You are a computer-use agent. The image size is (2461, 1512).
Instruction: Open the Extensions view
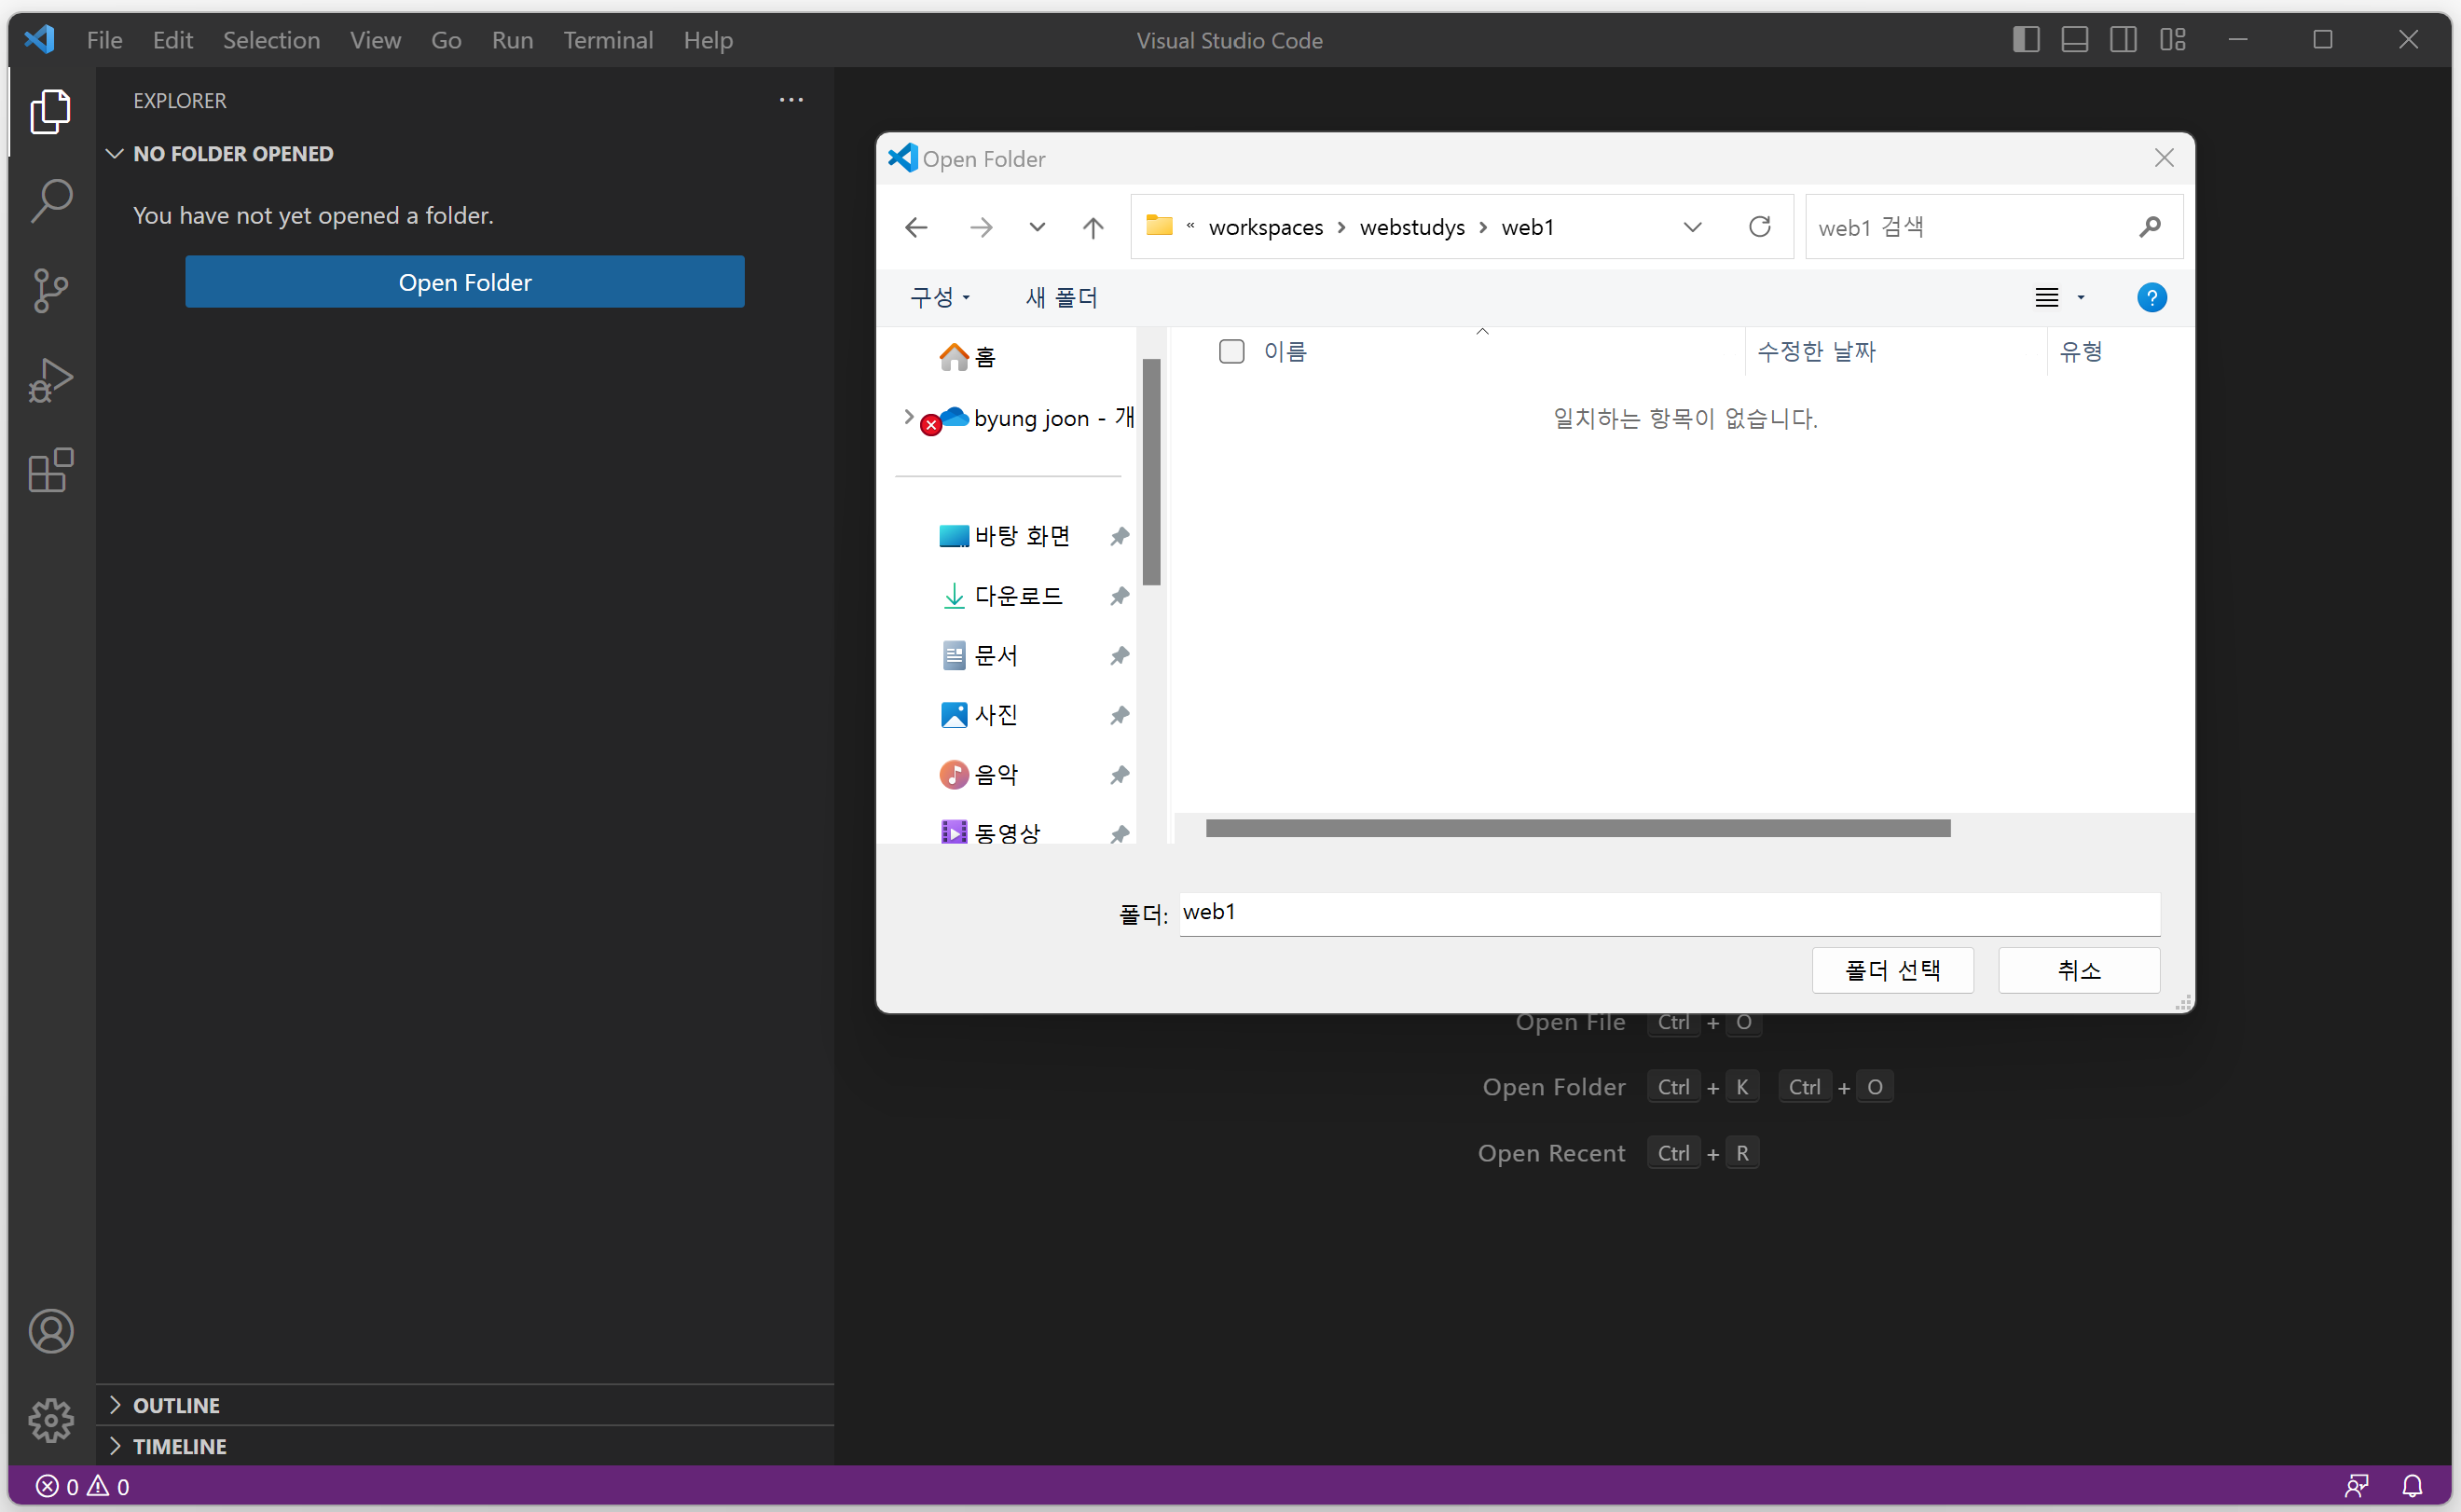point(51,470)
